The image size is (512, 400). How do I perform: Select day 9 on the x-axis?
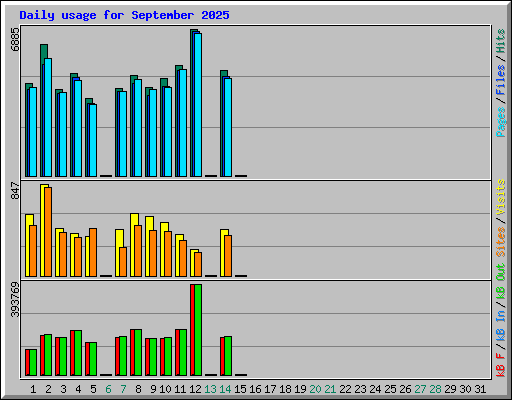(153, 389)
